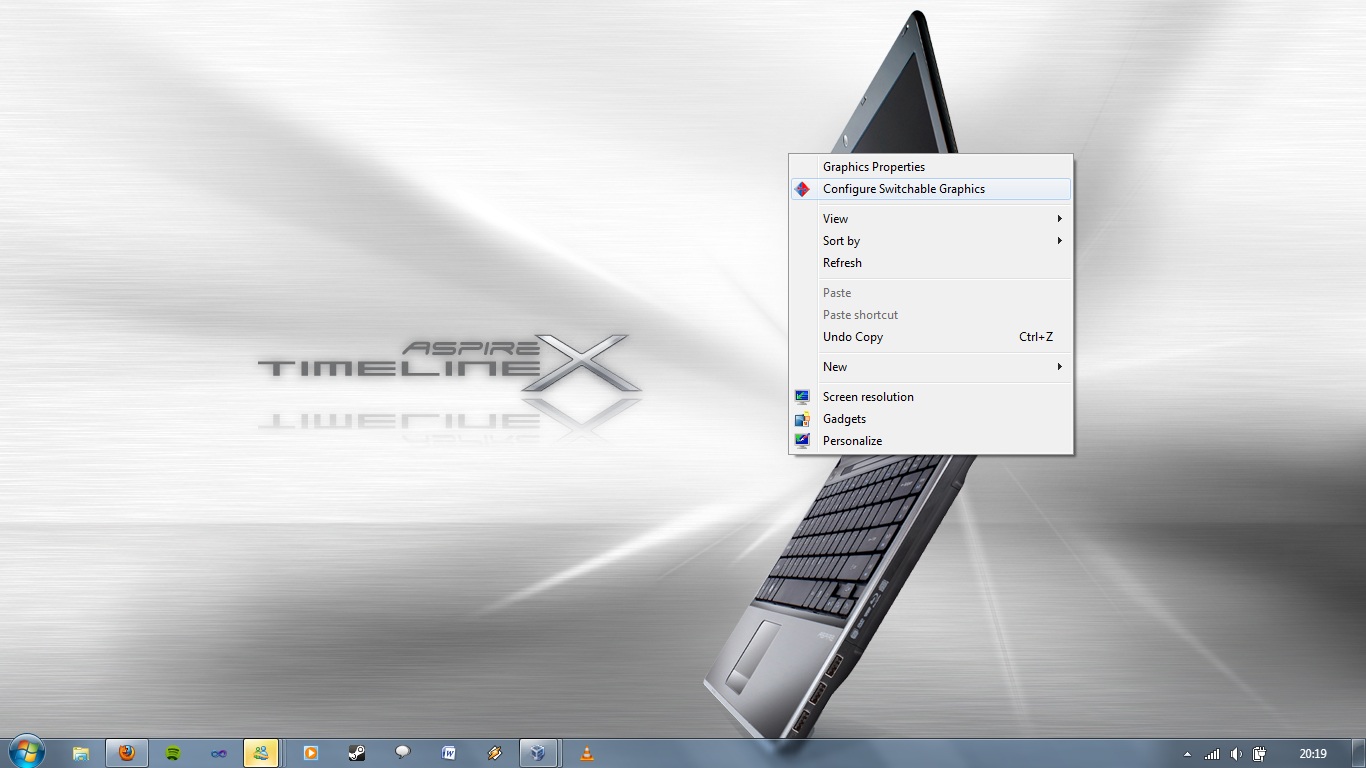The height and width of the screenshot is (768, 1366).
Task: Click the volume speaker tray icon
Action: (1236, 754)
